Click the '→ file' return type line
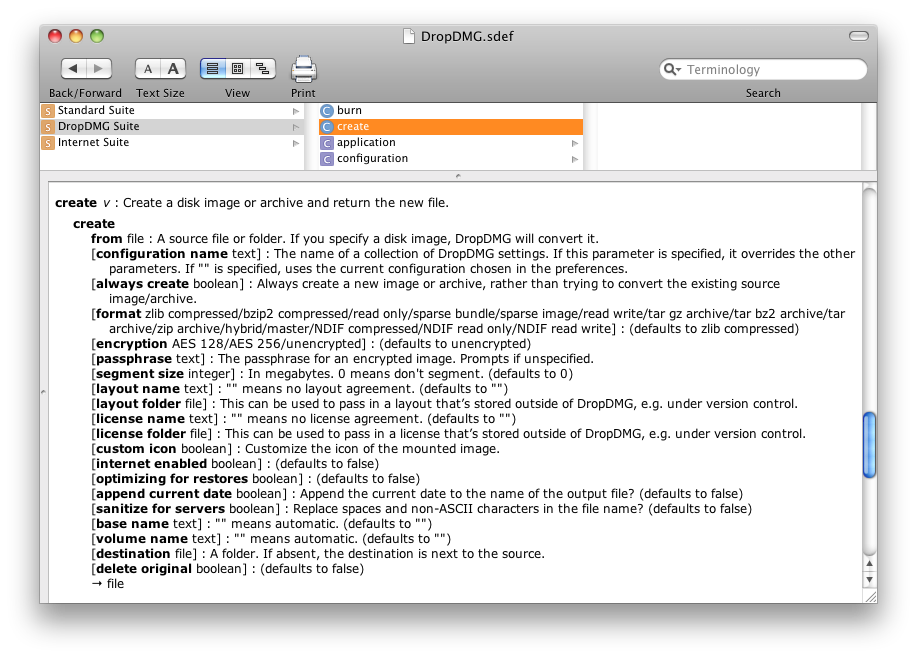This screenshot has width=917, height=658. tap(108, 584)
